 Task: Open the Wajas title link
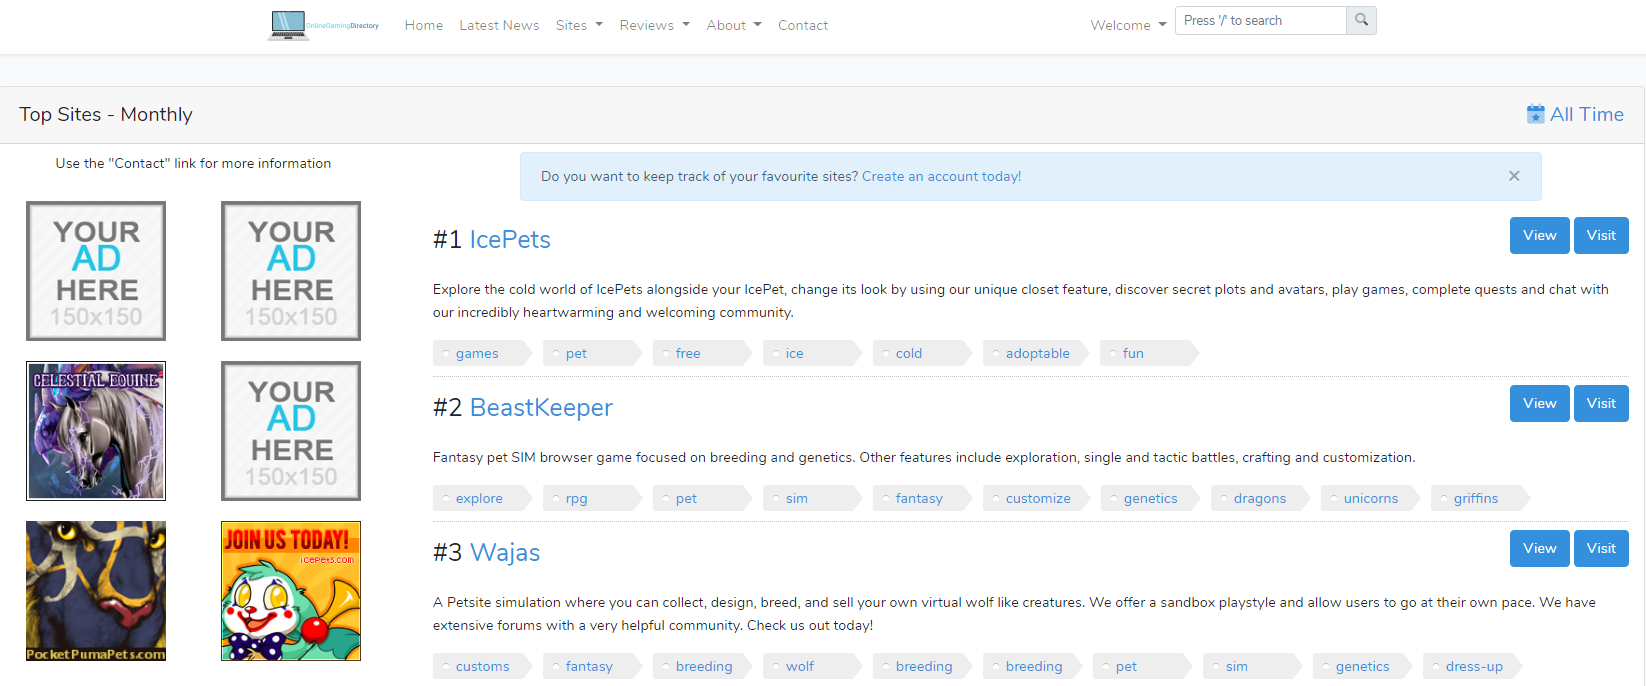[x=505, y=552]
